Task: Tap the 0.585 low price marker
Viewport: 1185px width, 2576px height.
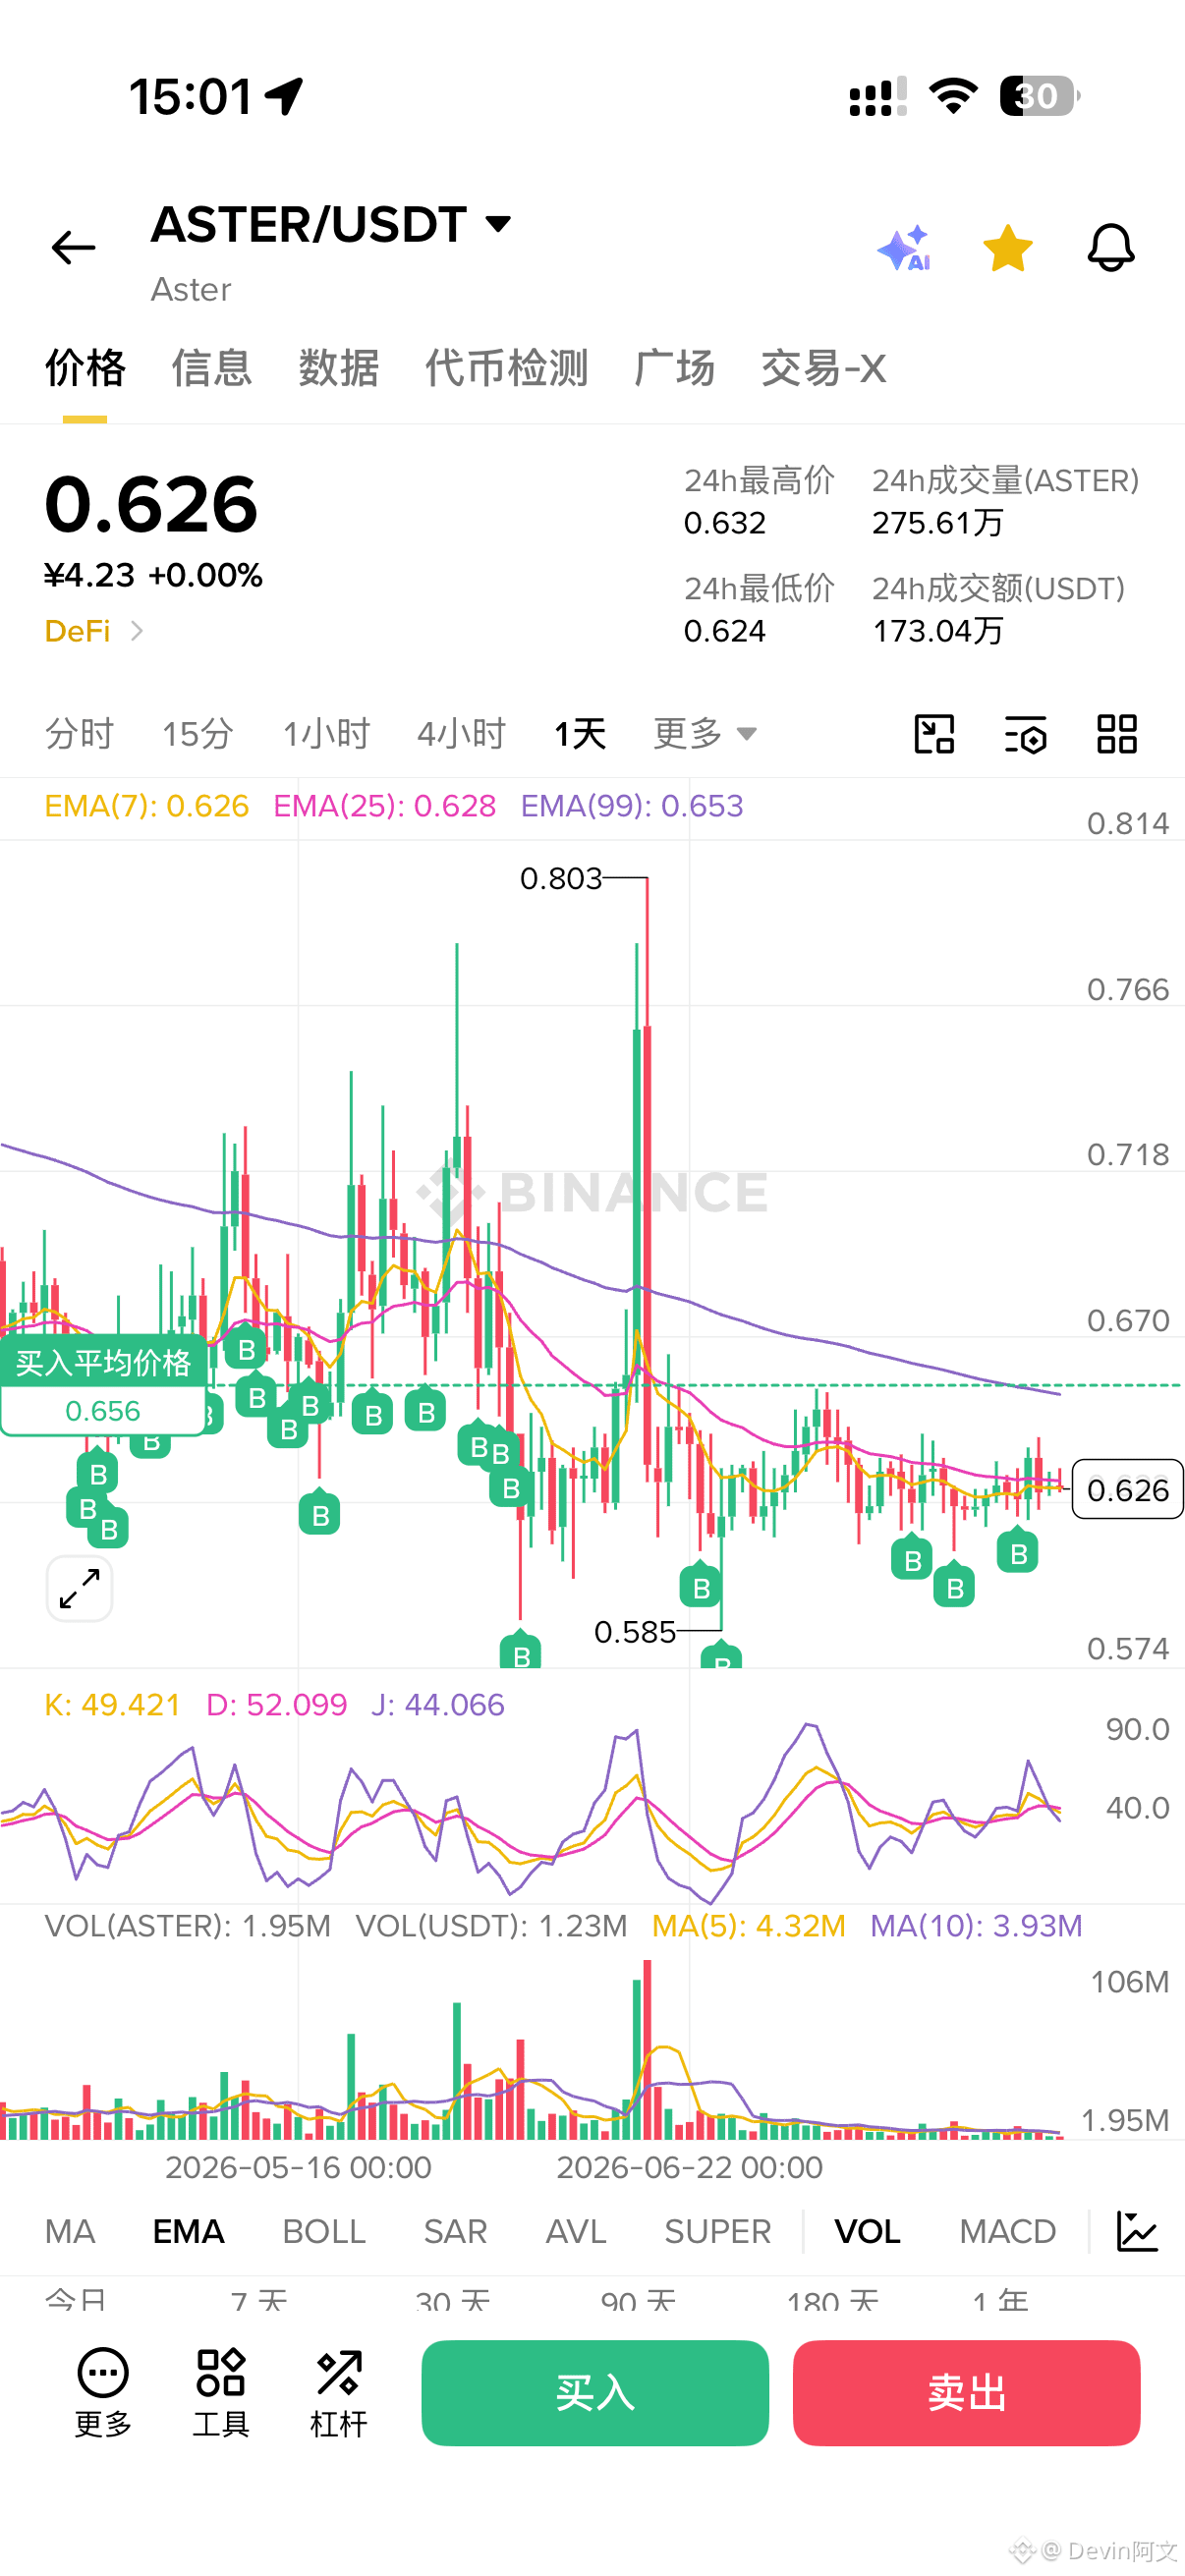Action: click(635, 1632)
